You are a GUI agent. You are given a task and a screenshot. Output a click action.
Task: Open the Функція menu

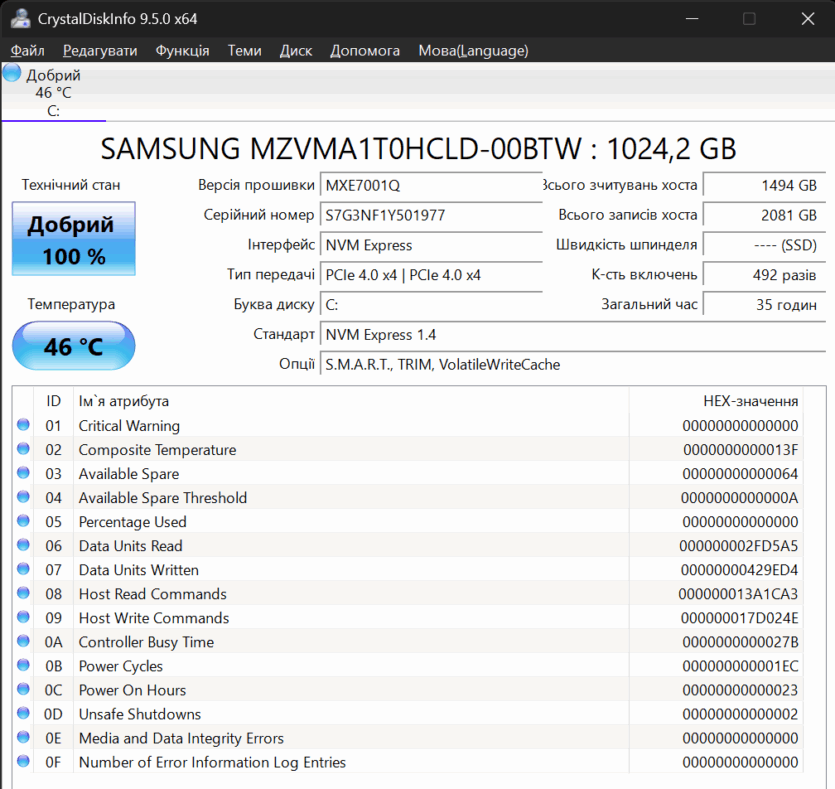182,50
